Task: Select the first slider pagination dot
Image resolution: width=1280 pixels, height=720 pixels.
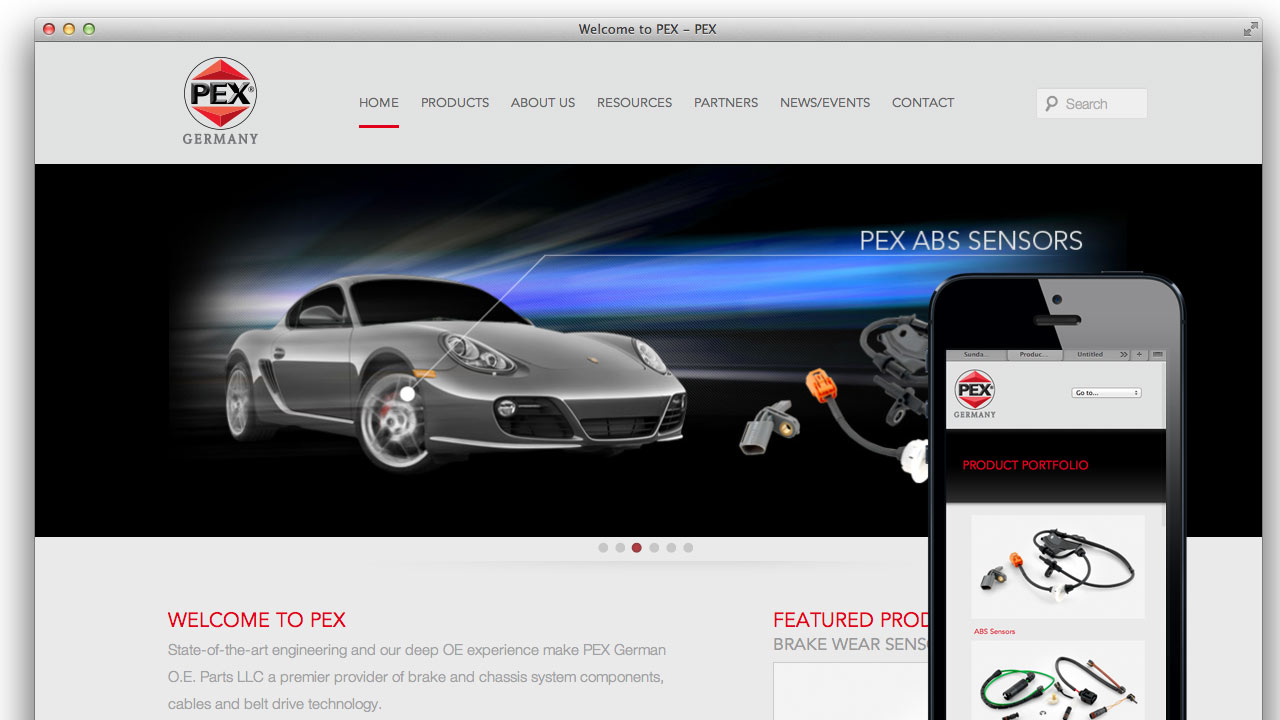Action: pyautogui.click(x=603, y=548)
